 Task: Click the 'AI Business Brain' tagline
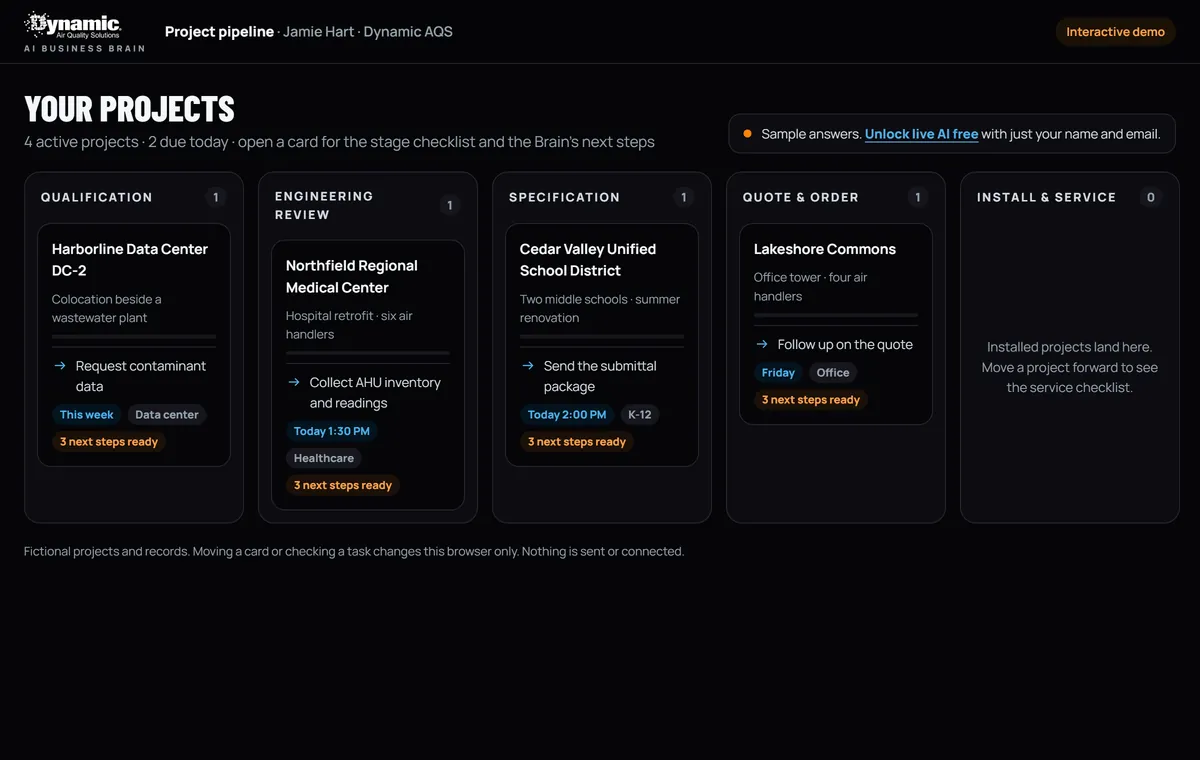coord(84,48)
